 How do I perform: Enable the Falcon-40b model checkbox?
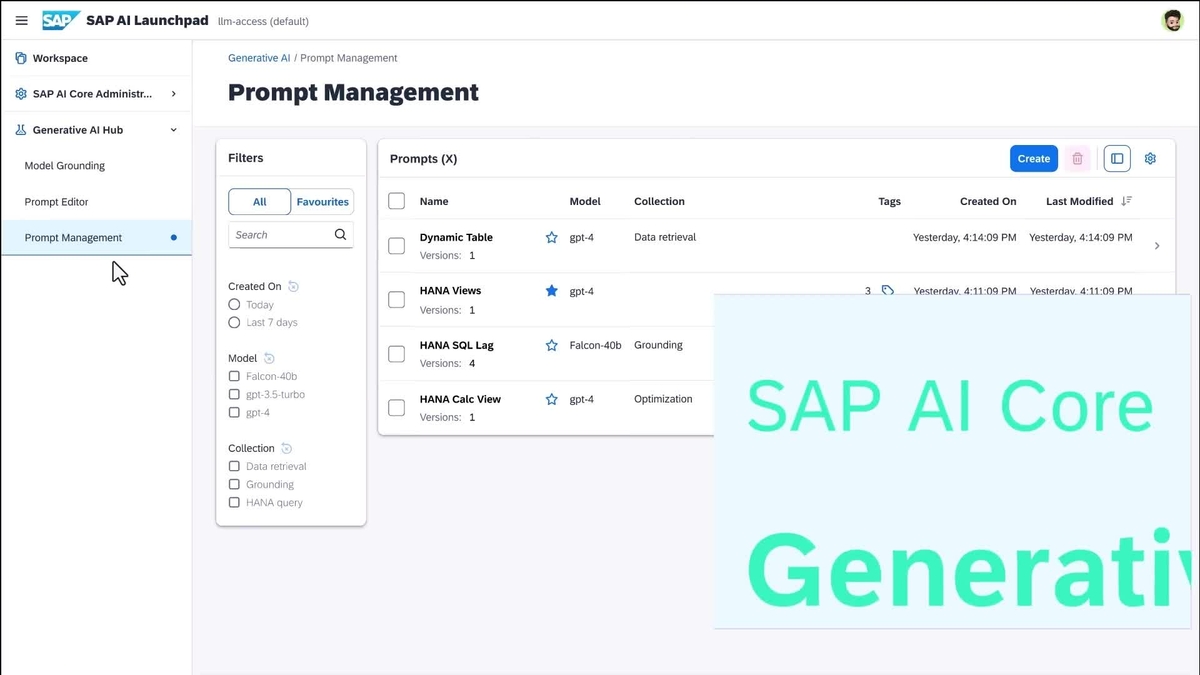[x=232, y=376]
